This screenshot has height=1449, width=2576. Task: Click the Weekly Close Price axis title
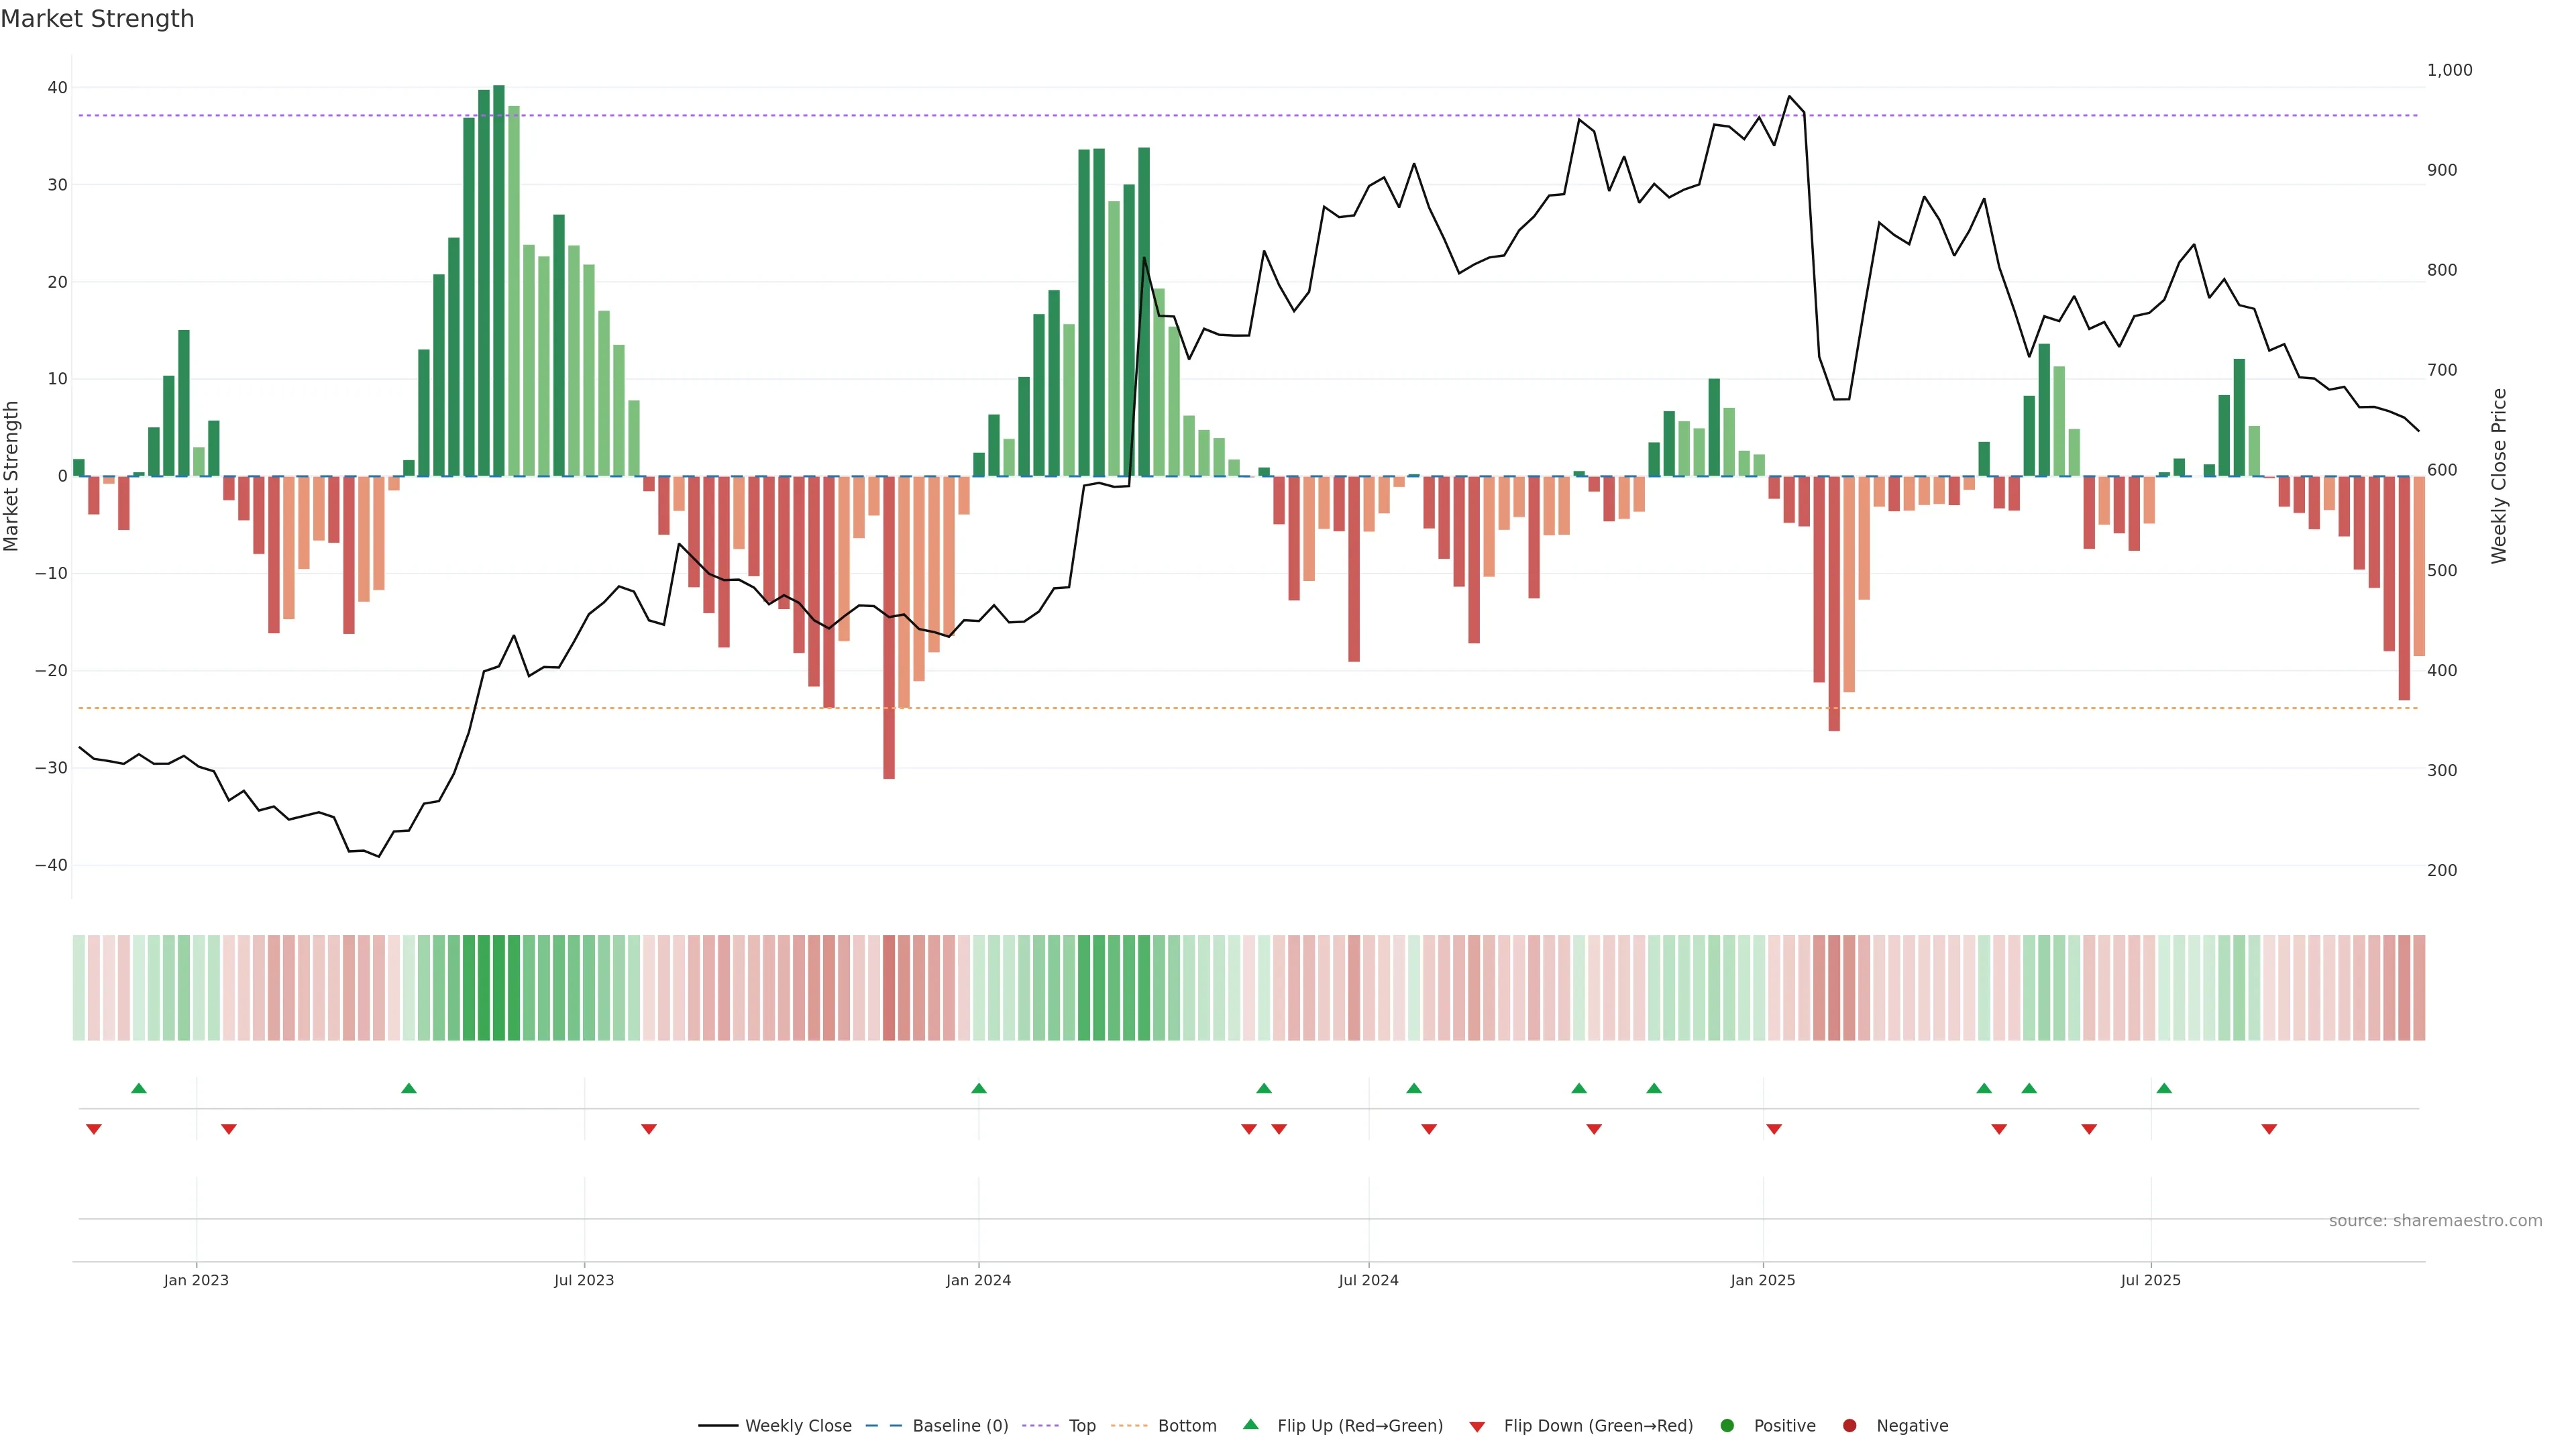2499,476
